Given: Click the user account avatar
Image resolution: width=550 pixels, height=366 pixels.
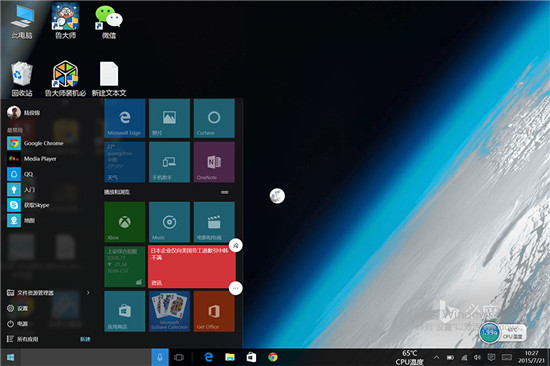Looking at the screenshot, I should click(14, 113).
